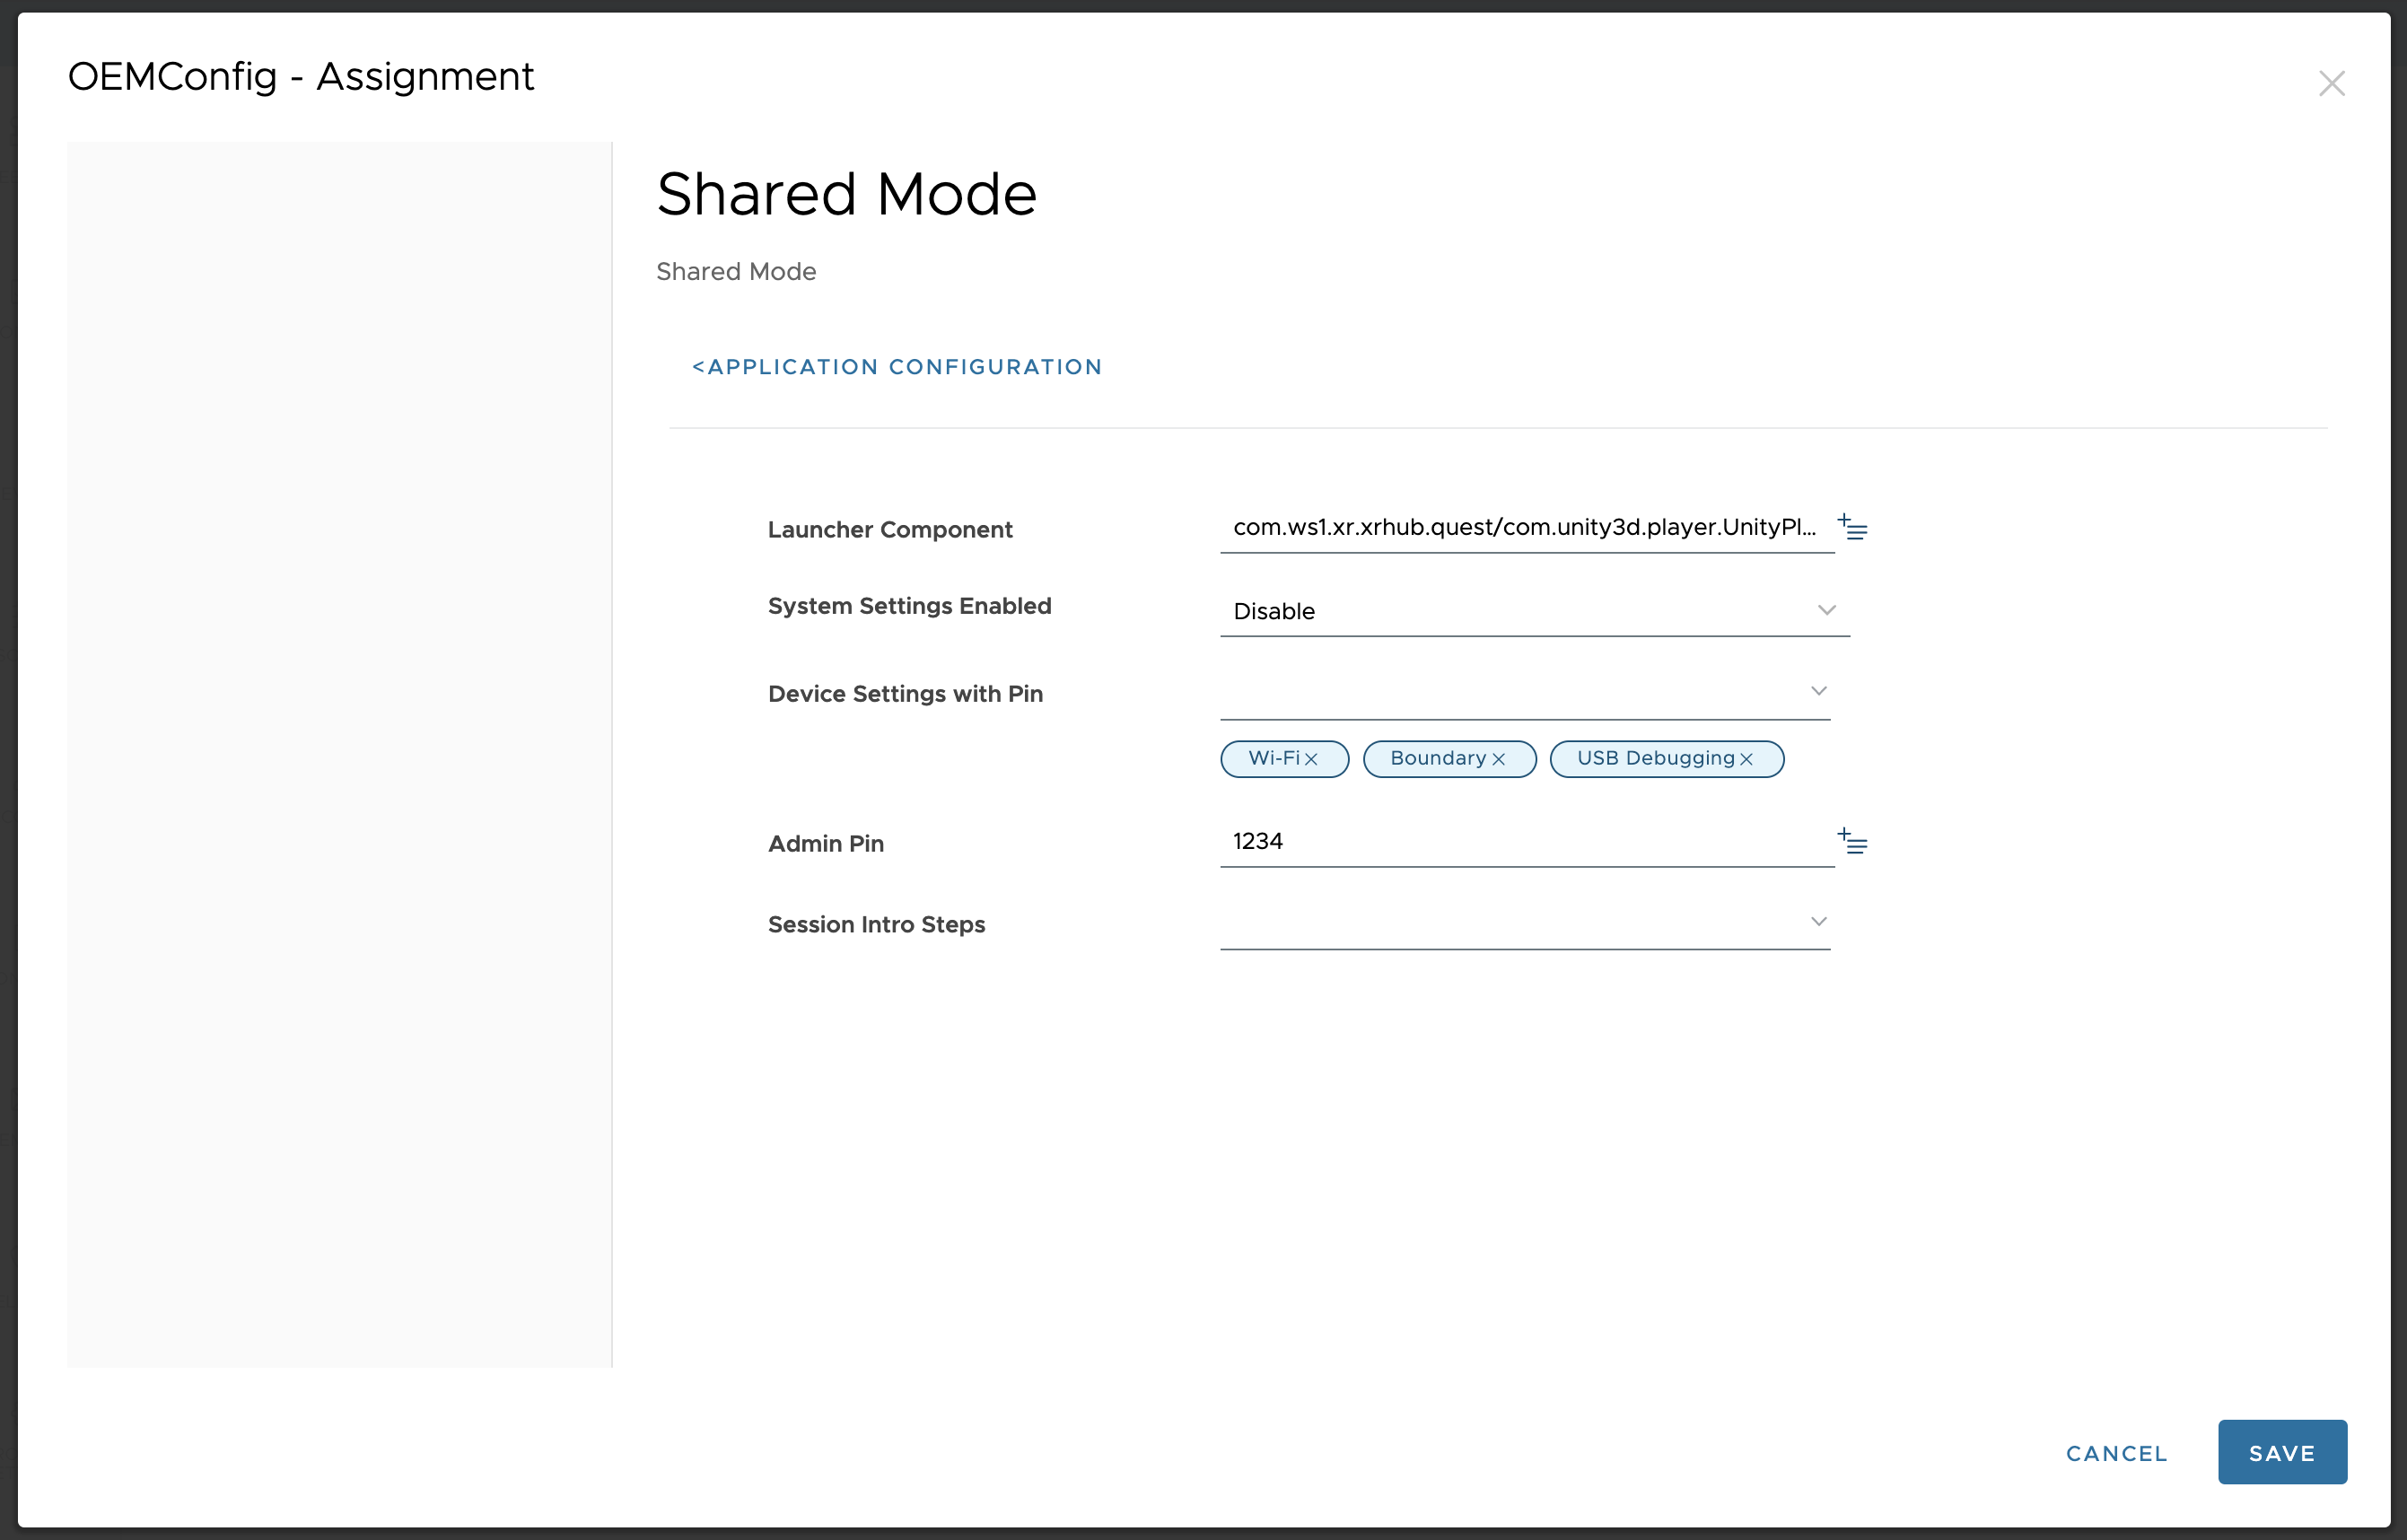Click the Session Intro Steps label
The width and height of the screenshot is (2407, 1540).
click(x=876, y=925)
